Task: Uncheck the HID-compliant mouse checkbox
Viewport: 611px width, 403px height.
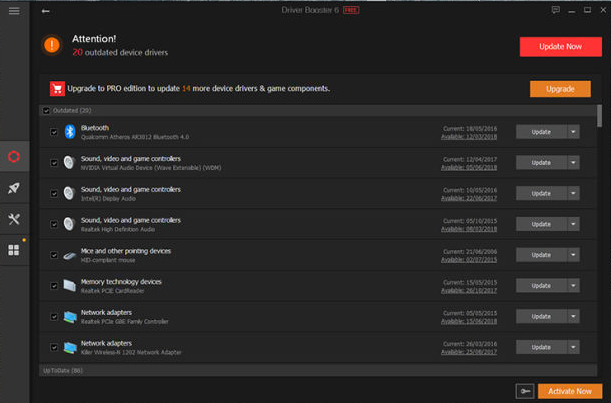Action: point(54,255)
